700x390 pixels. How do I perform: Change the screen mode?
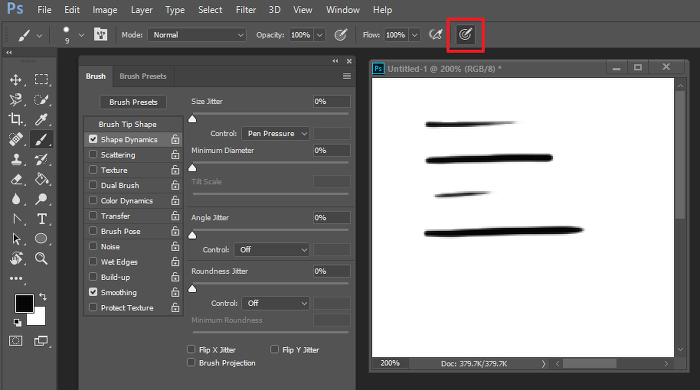41,341
